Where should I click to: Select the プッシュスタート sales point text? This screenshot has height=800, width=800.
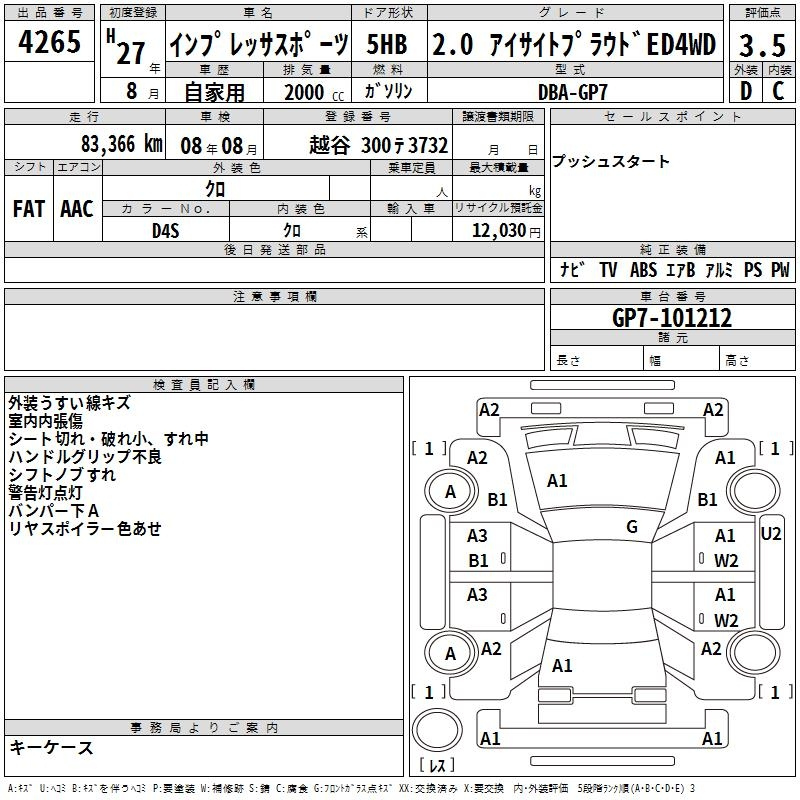[x=611, y=162]
